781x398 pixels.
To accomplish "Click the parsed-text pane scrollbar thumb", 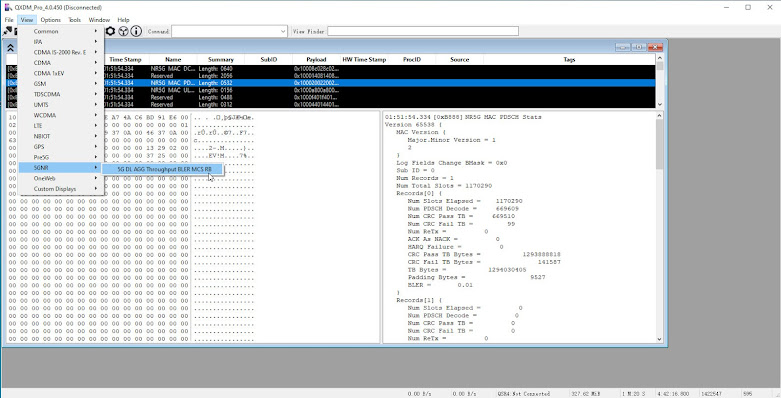I will 659,145.
